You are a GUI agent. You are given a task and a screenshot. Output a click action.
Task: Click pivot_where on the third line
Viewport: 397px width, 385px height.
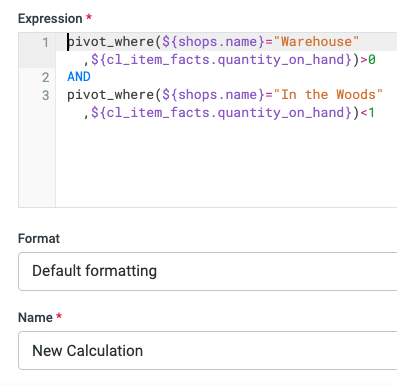(110, 95)
